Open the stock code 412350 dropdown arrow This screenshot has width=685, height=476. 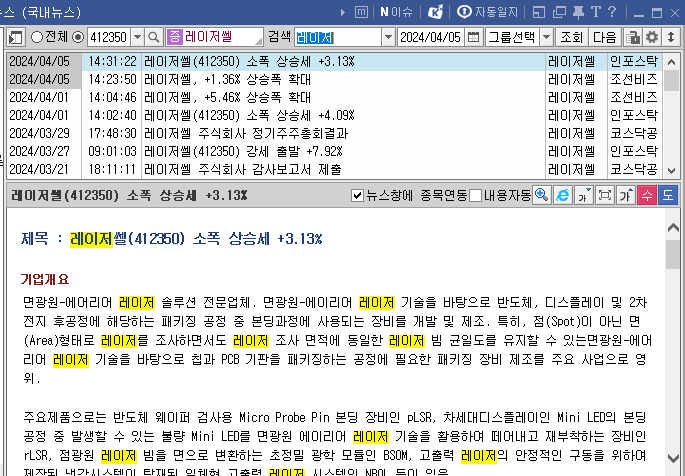coord(137,38)
